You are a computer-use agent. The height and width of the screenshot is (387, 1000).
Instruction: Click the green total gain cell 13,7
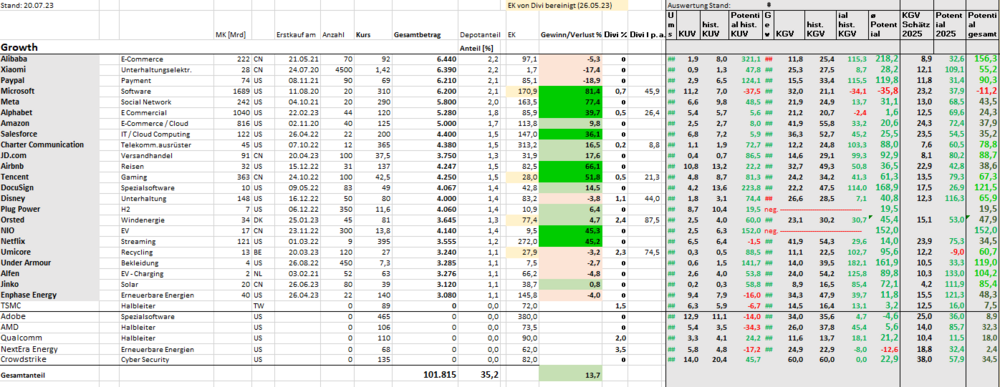click(x=571, y=374)
